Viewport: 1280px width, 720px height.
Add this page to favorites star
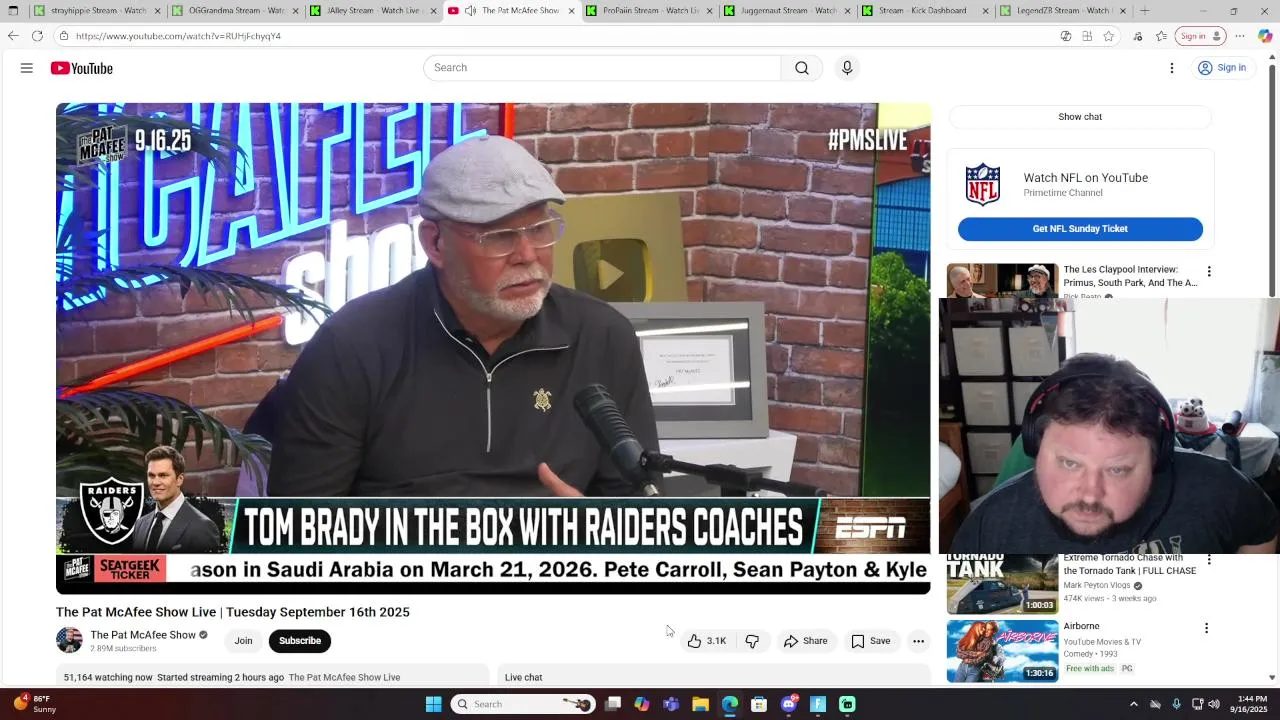tap(1109, 36)
